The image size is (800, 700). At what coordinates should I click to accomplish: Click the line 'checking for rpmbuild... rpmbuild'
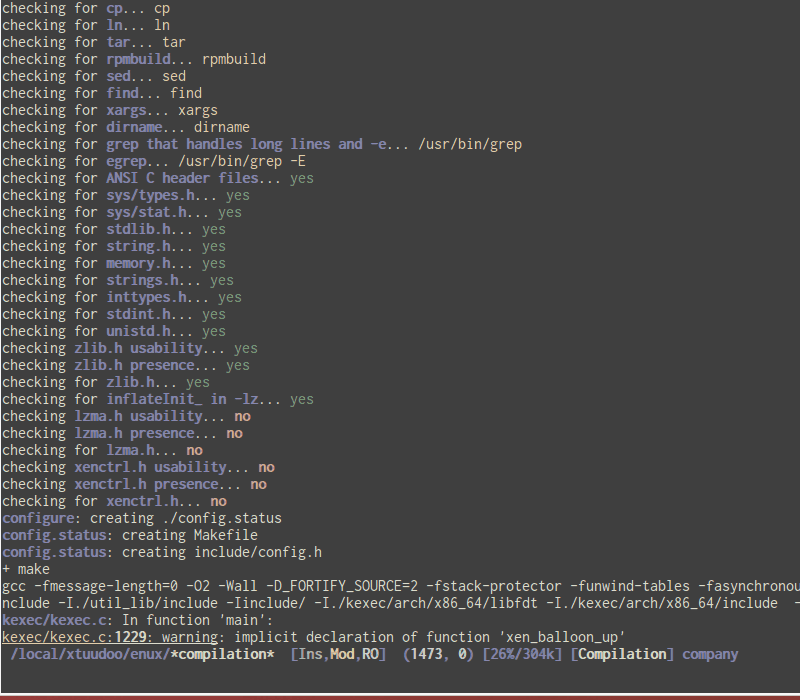[134, 59]
